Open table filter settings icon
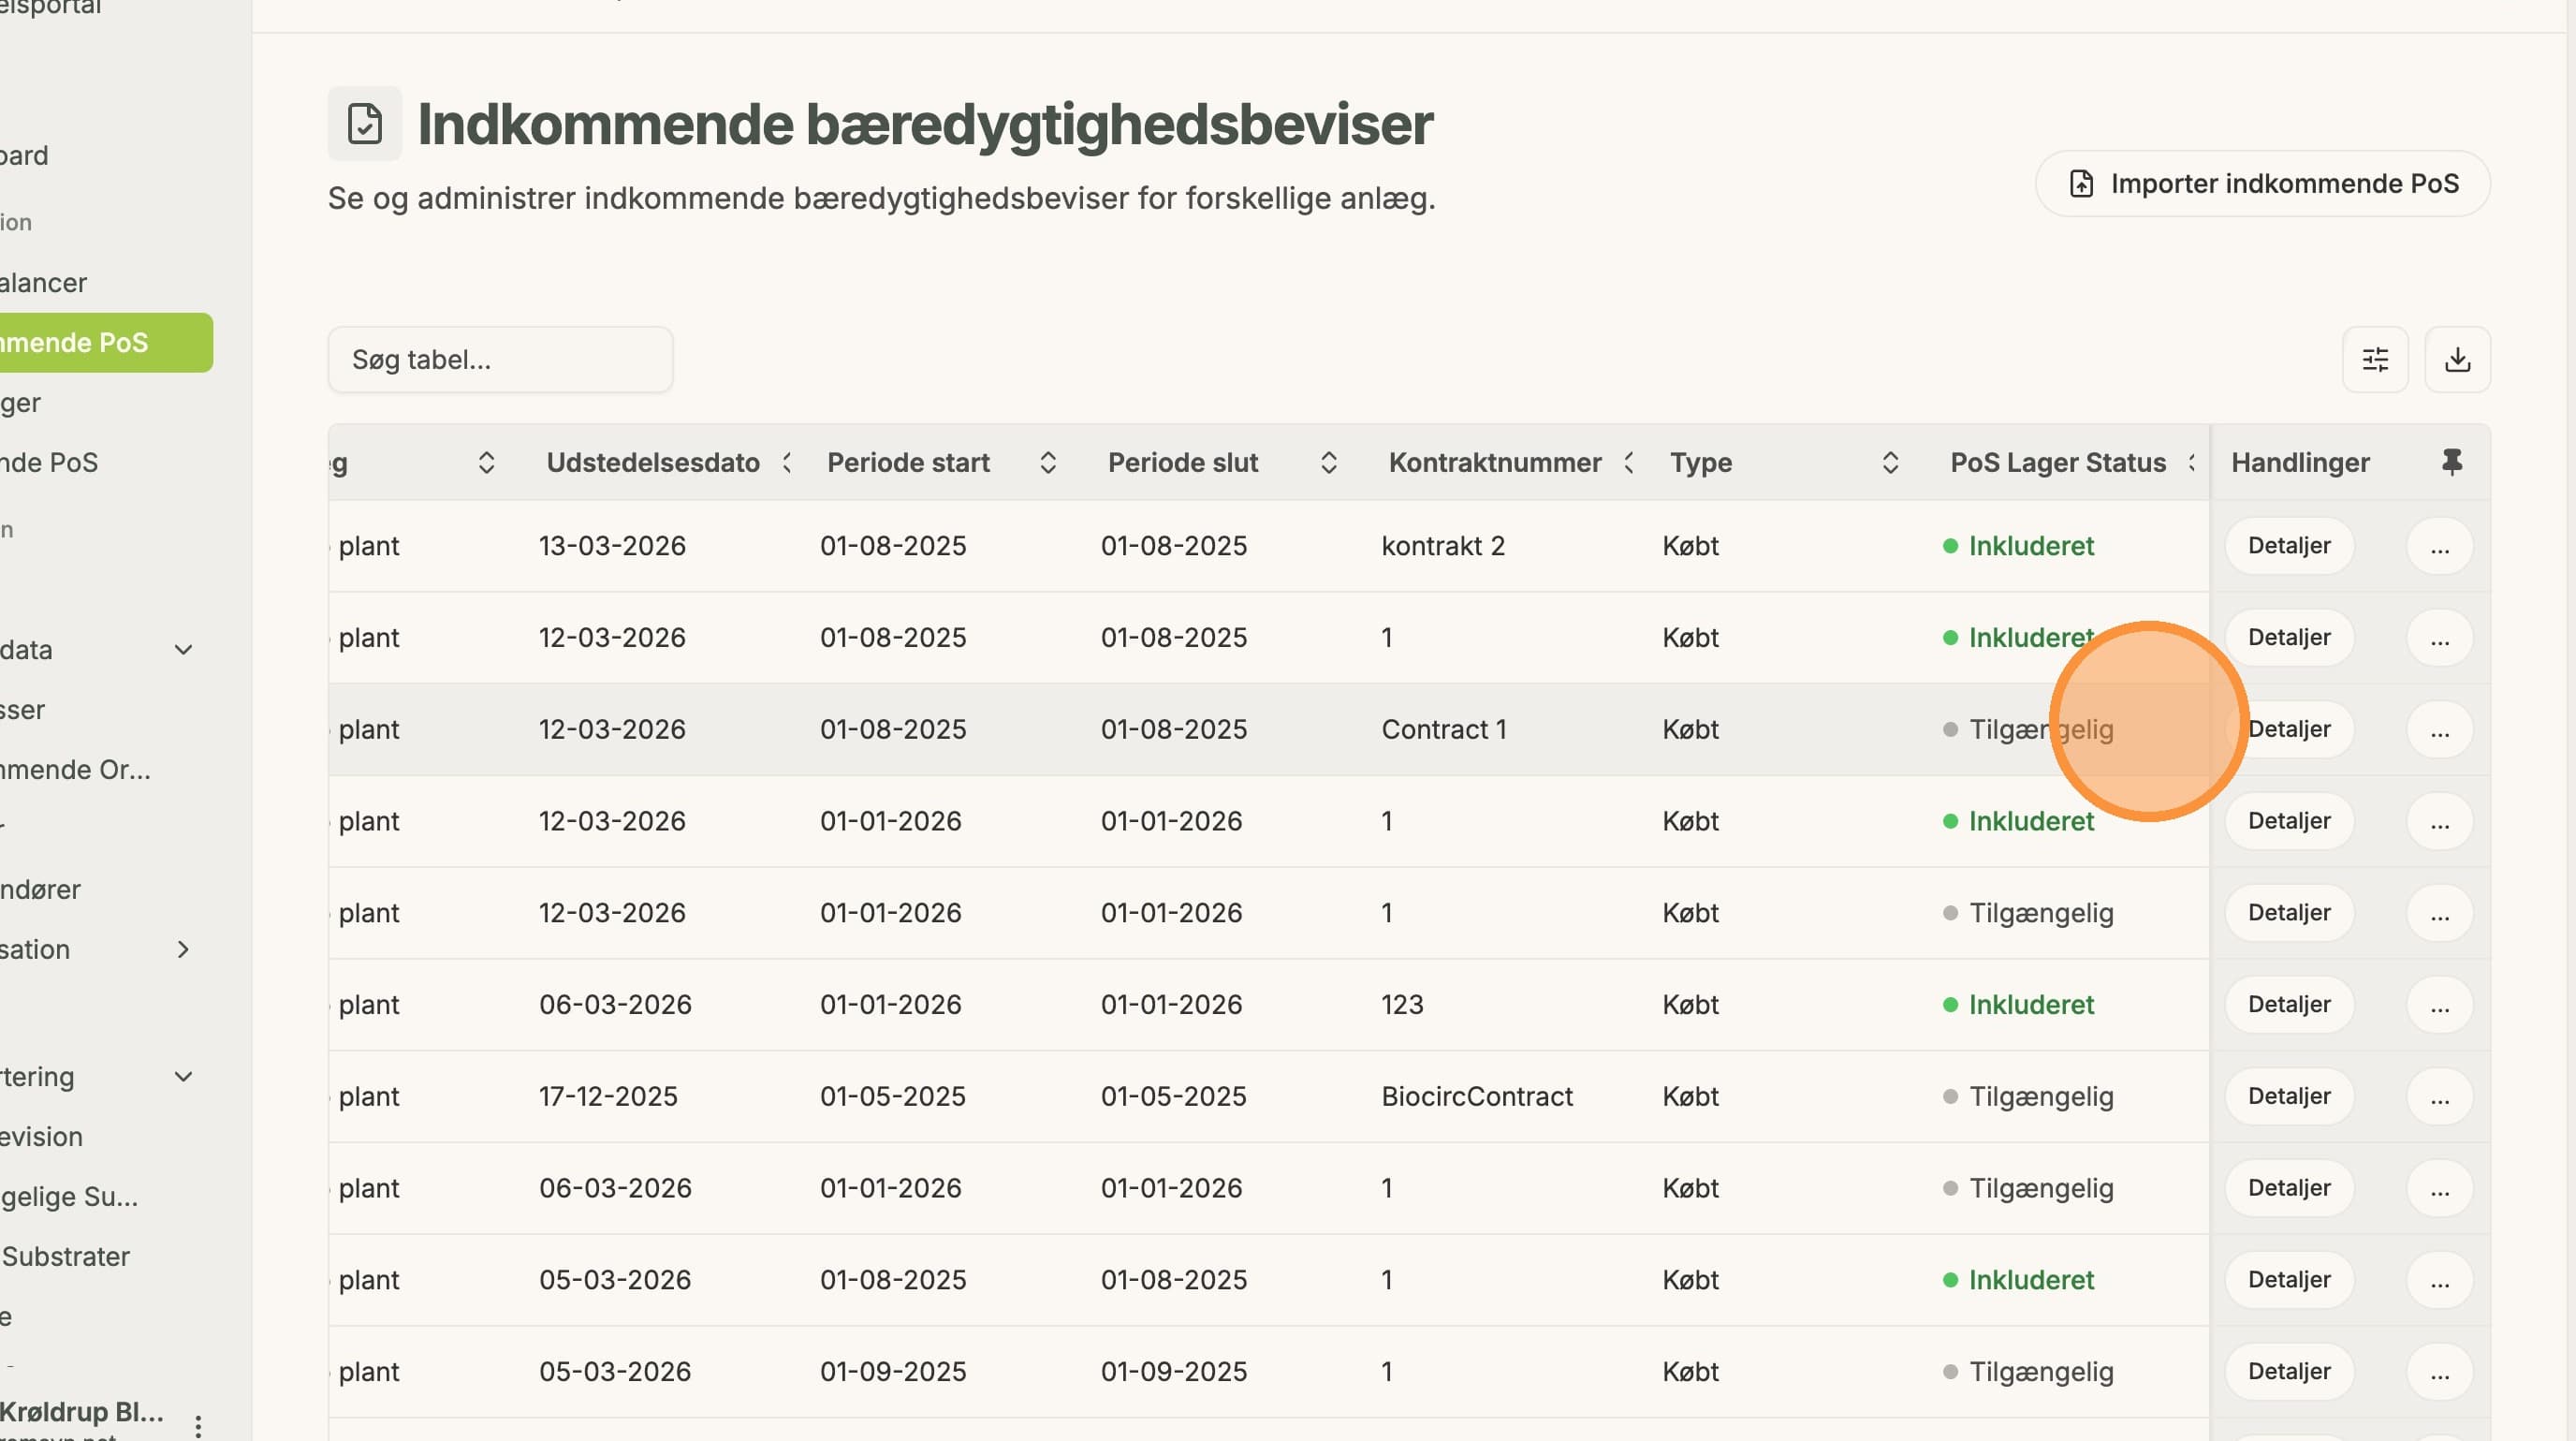The width and height of the screenshot is (2576, 1441). [x=2375, y=359]
